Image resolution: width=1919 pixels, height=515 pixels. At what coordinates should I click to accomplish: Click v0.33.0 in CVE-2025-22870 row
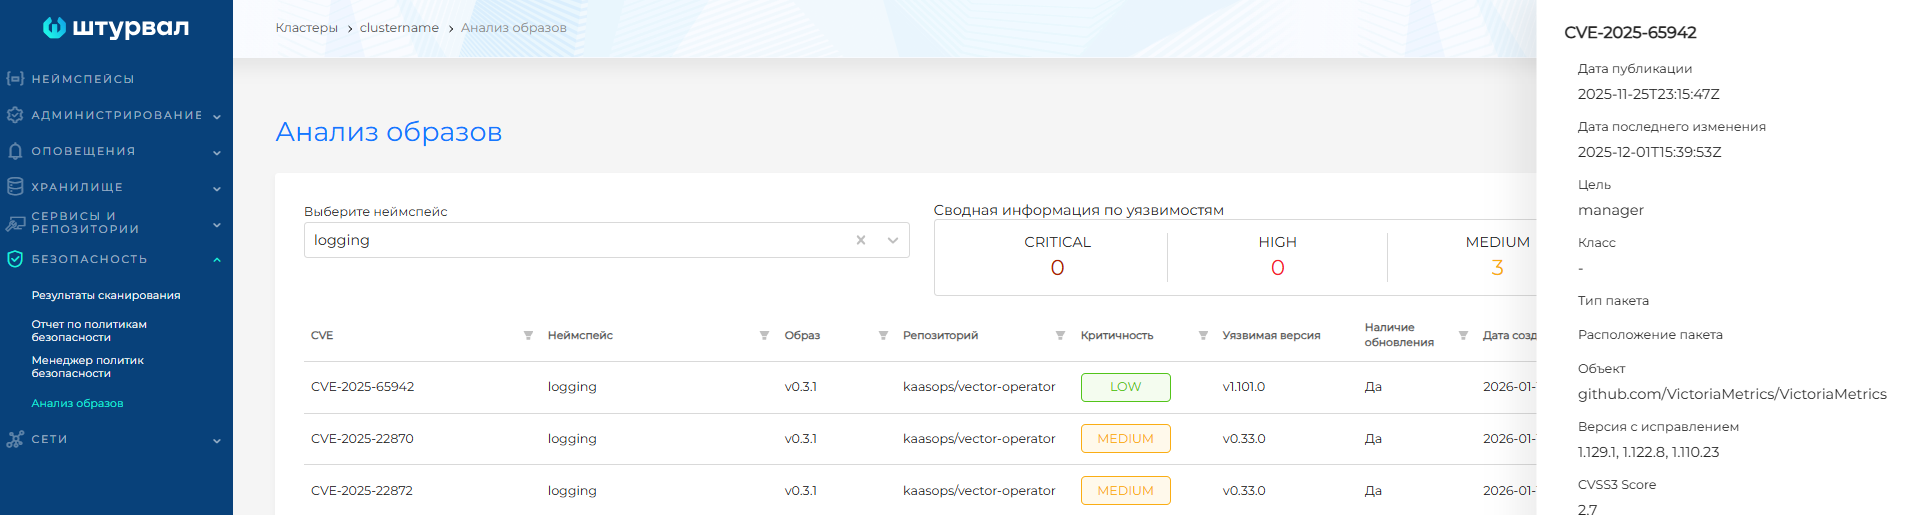click(1243, 439)
